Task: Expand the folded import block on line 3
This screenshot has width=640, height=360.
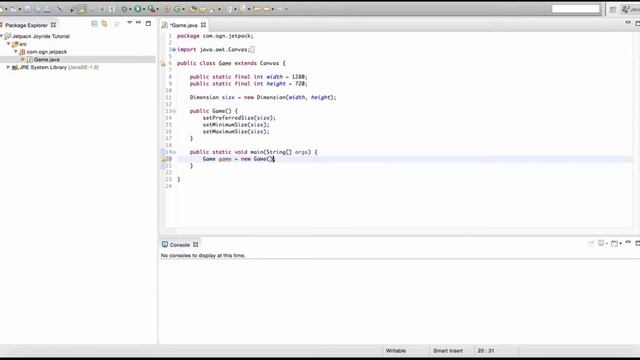Action: [x=174, y=50]
